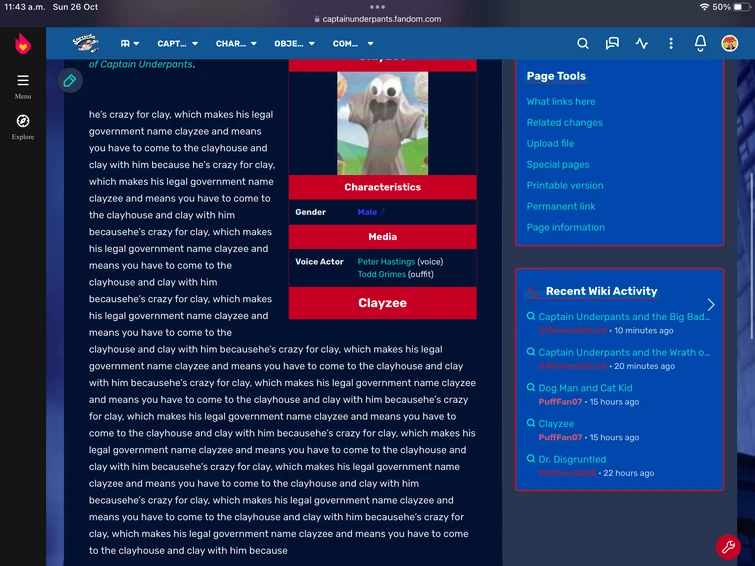
Task: Click the Page Tools heading
Action: click(556, 76)
